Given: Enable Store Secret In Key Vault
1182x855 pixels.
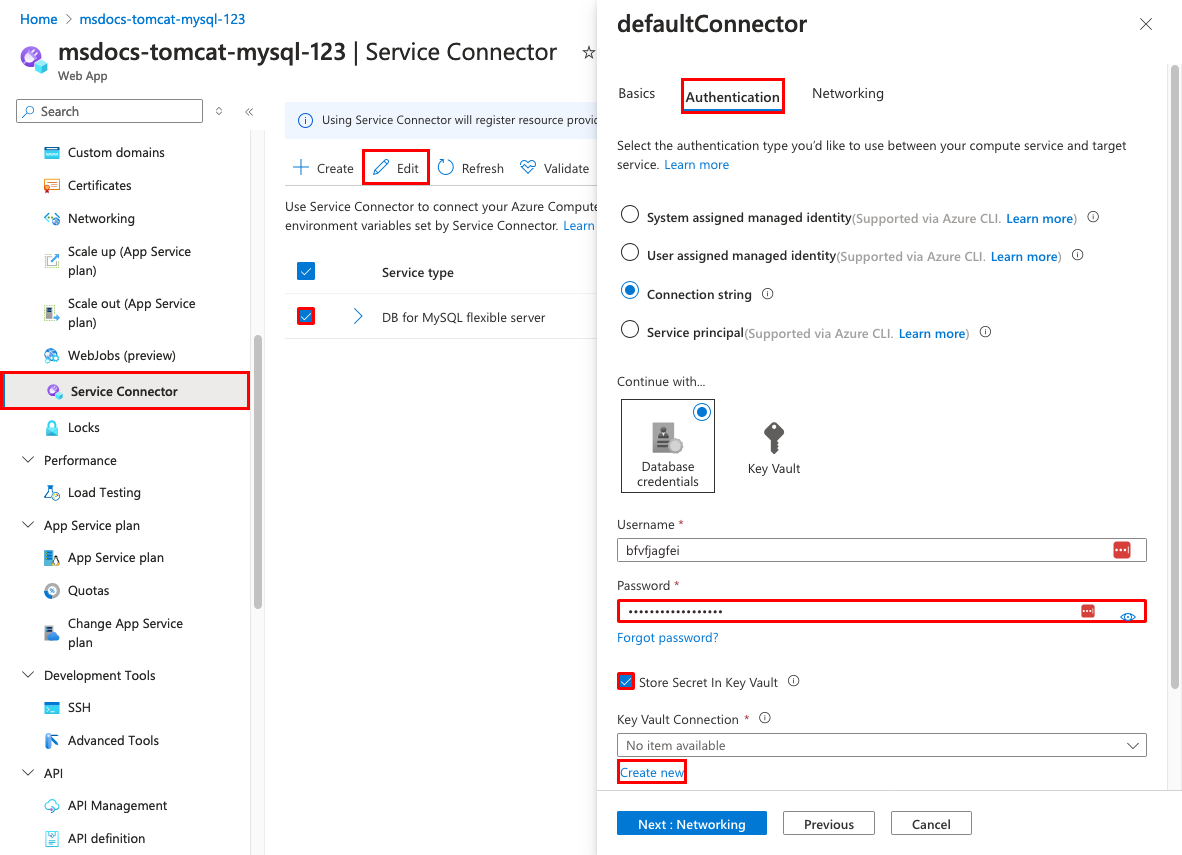Looking at the screenshot, I should point(625,681).
